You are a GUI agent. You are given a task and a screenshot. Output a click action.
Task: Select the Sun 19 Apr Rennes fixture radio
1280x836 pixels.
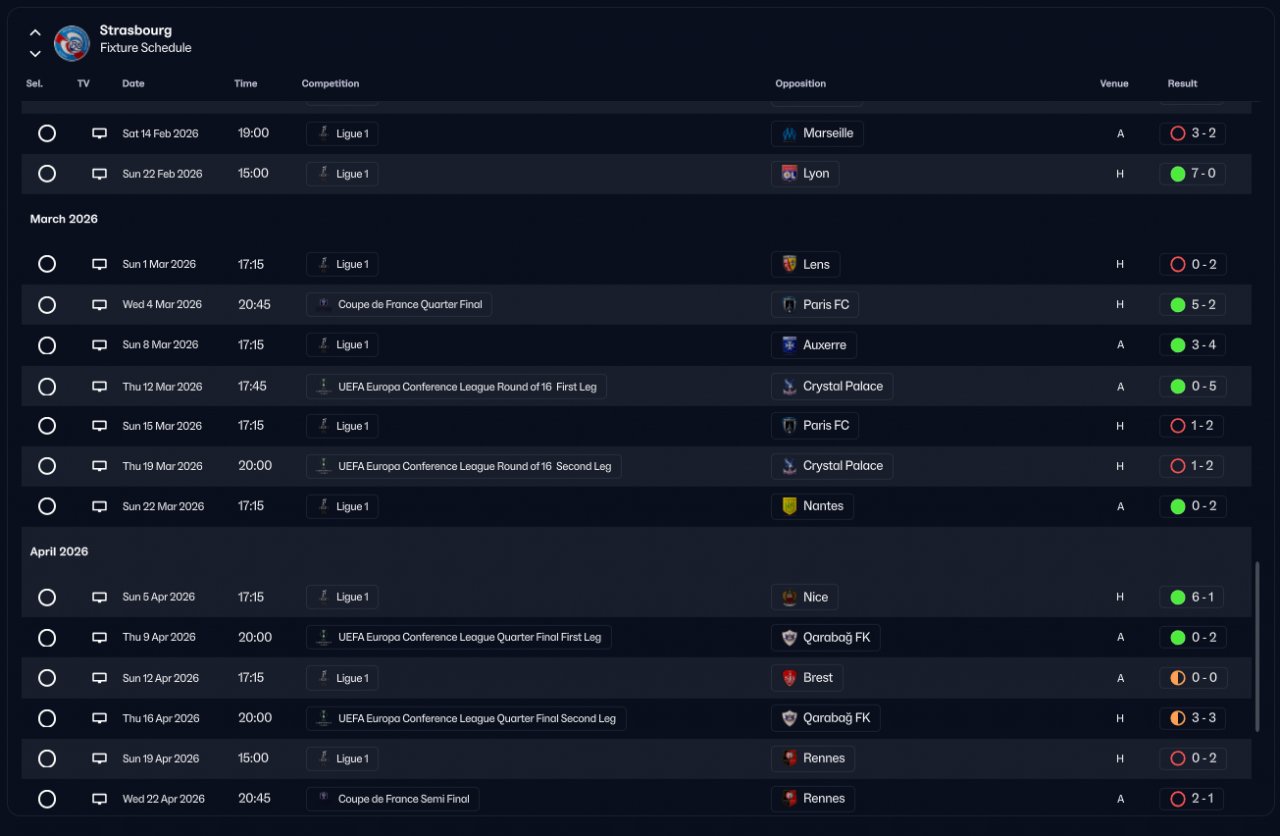tap(47, 758)
